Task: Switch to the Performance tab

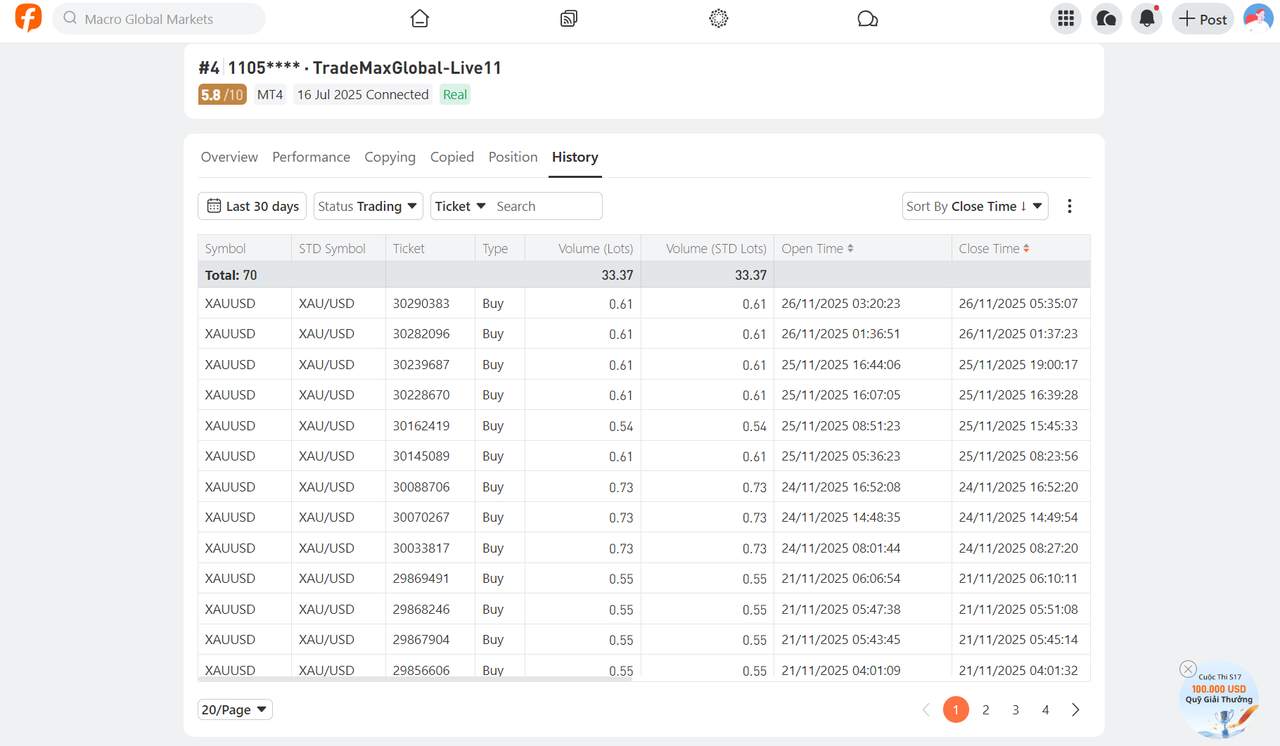Action: click(x=311, y=157)
